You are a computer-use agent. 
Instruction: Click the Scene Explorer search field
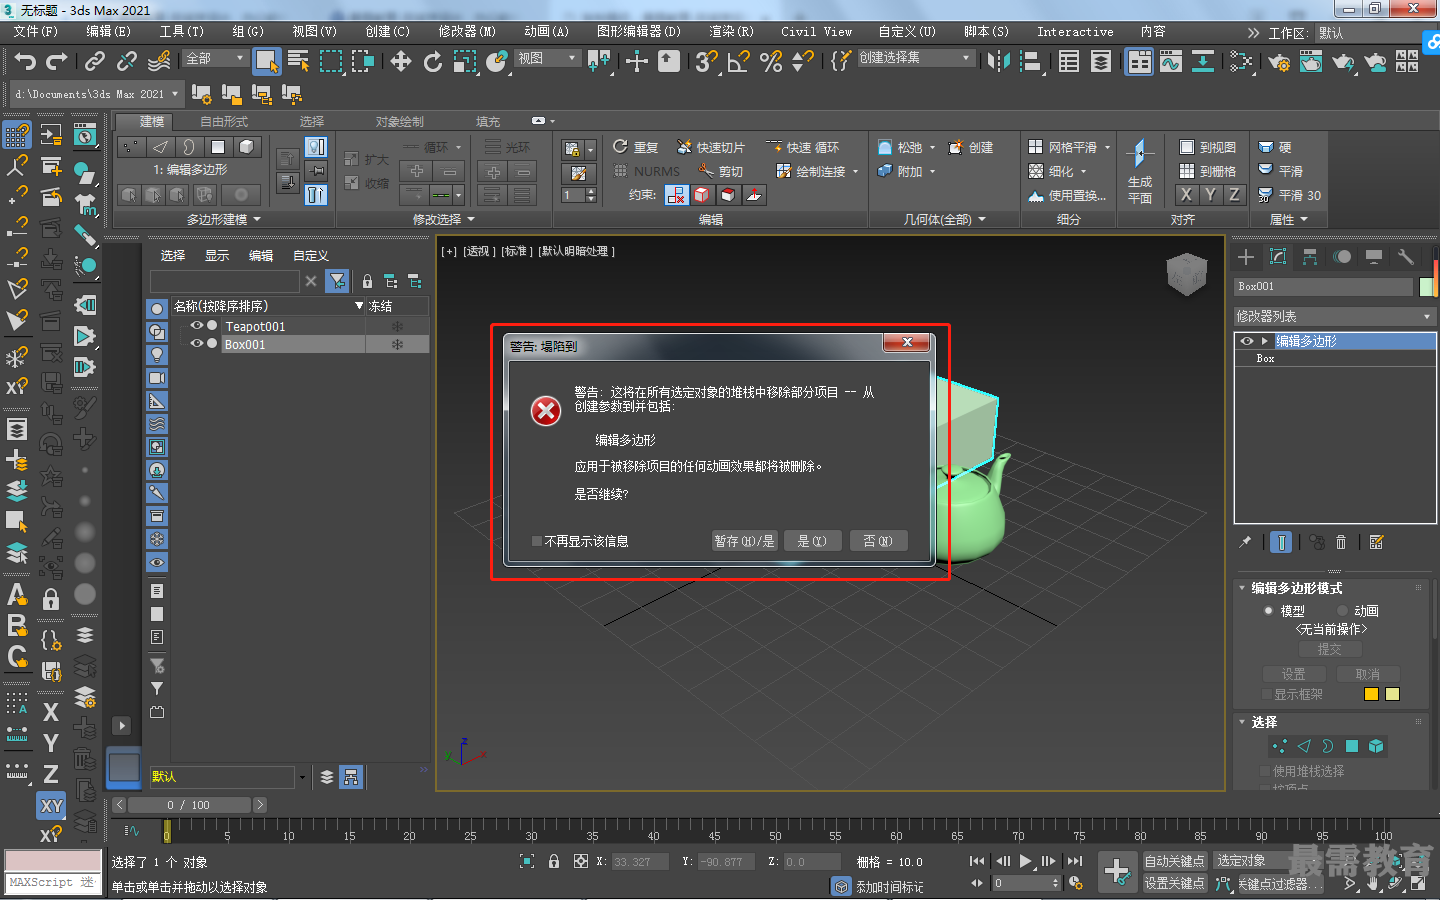[x=224, y=281]
